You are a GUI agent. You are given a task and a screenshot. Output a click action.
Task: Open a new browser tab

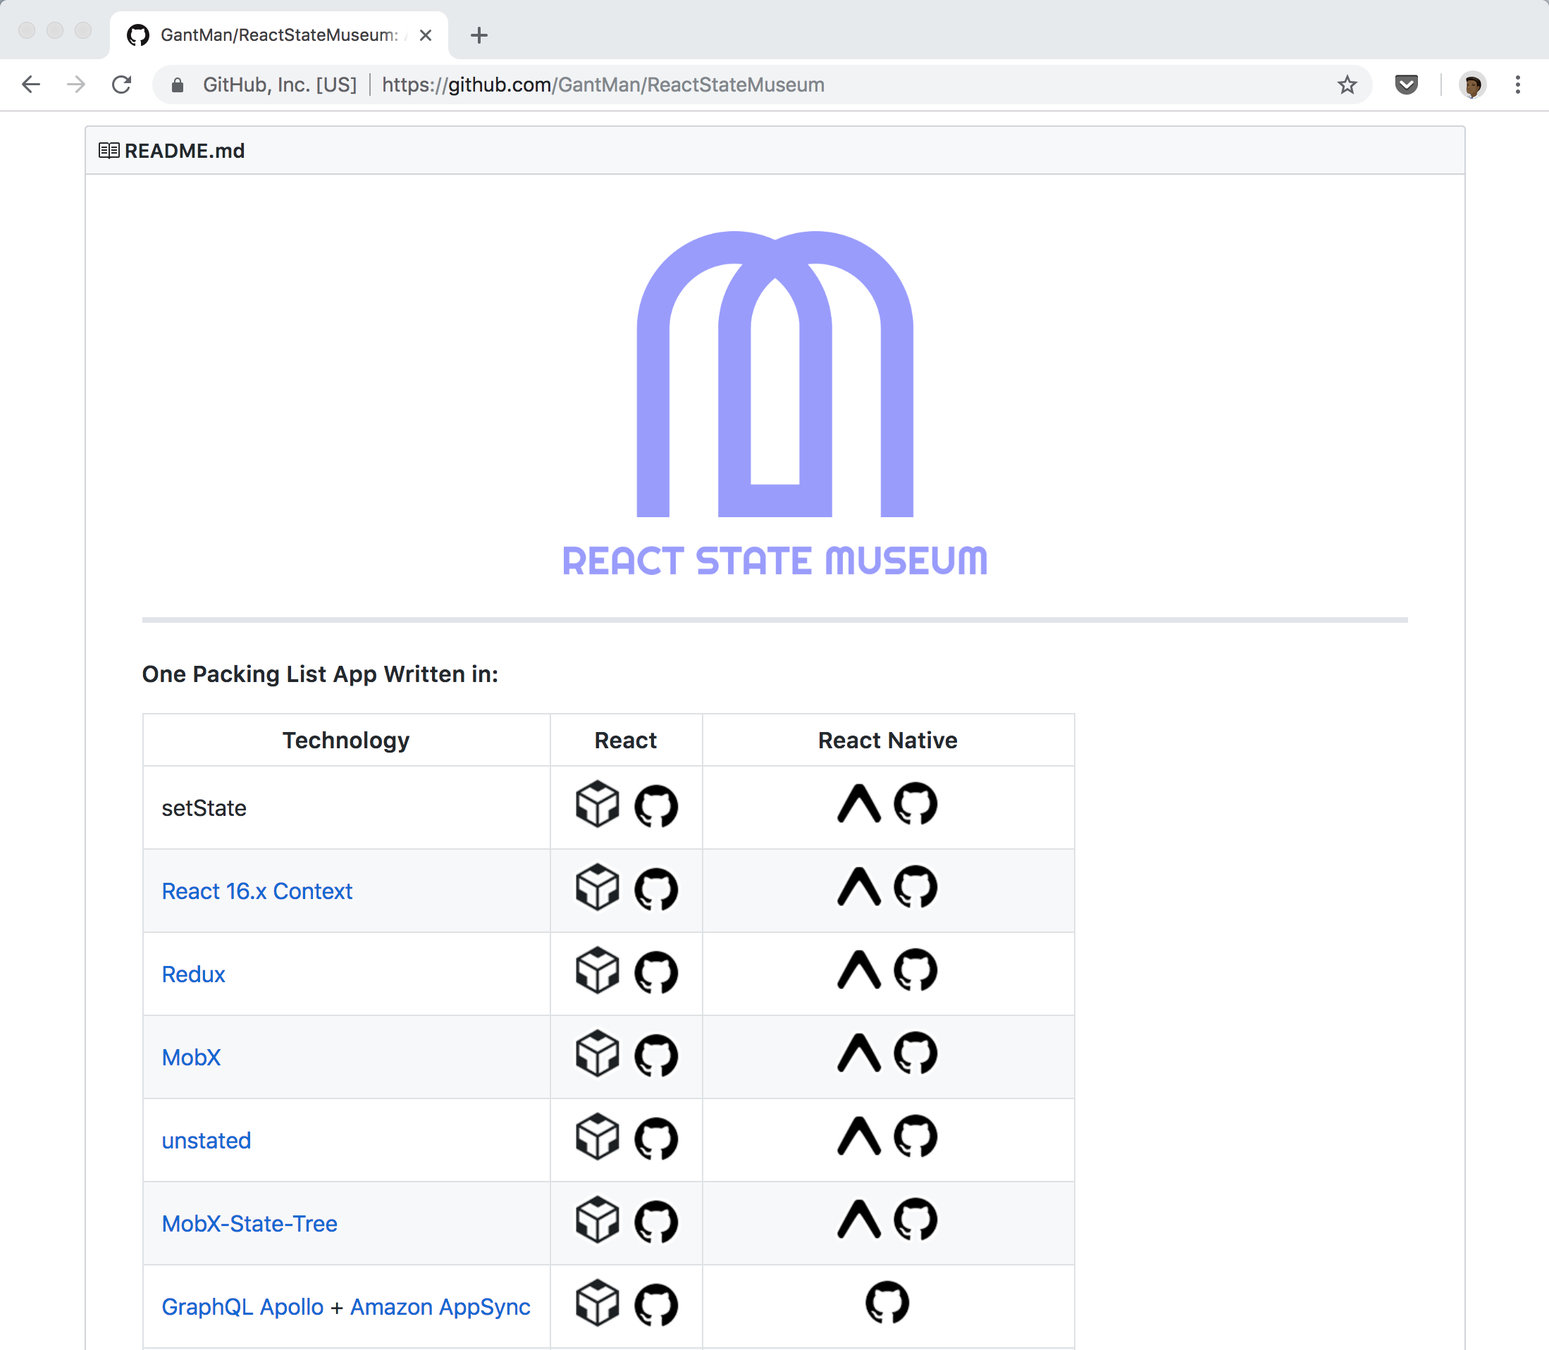click(x=479, y=35)
